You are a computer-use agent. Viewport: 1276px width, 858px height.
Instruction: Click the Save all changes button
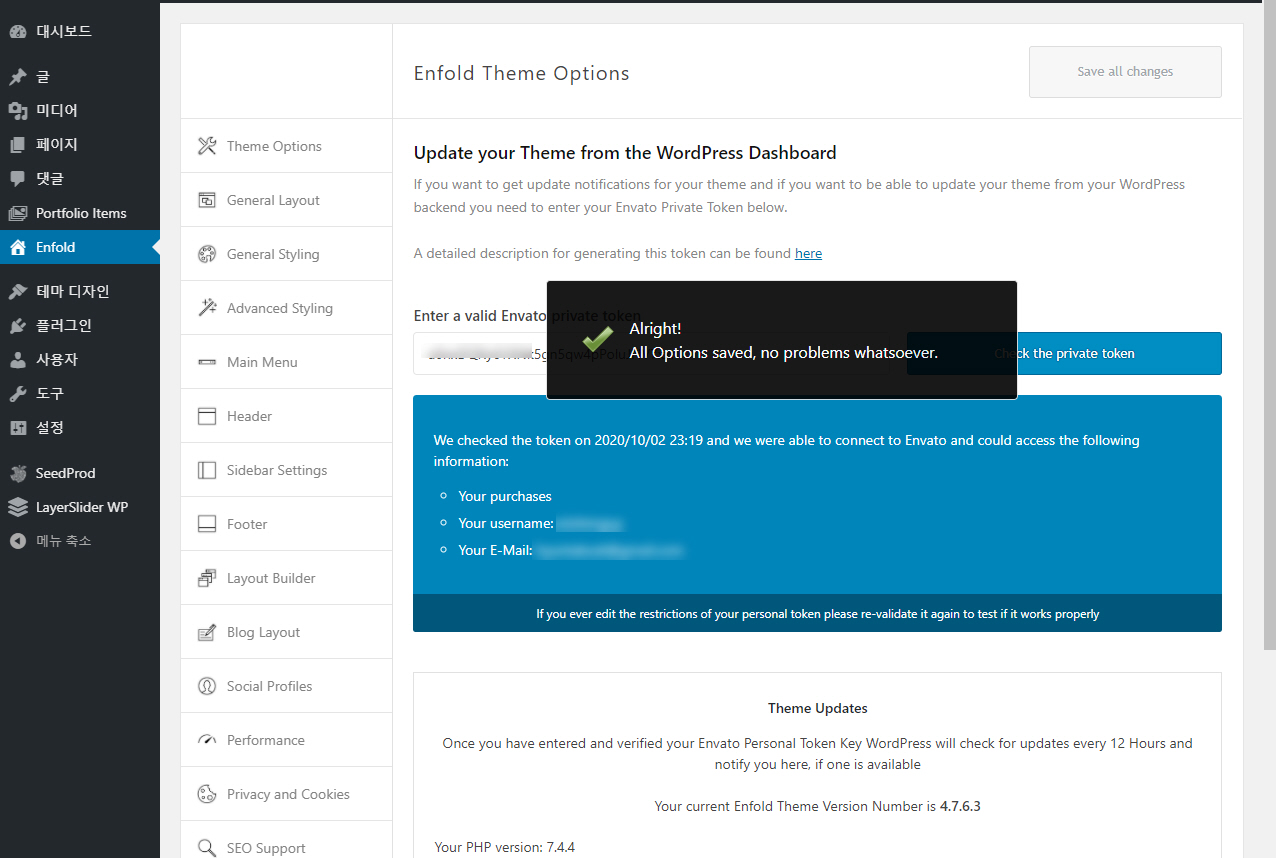point(1125,72)
